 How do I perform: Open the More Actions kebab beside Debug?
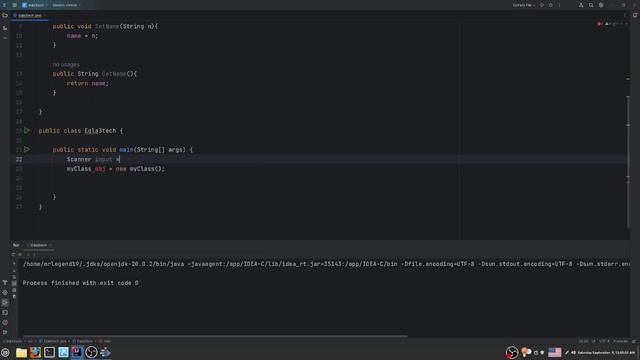tap(560, 5)
